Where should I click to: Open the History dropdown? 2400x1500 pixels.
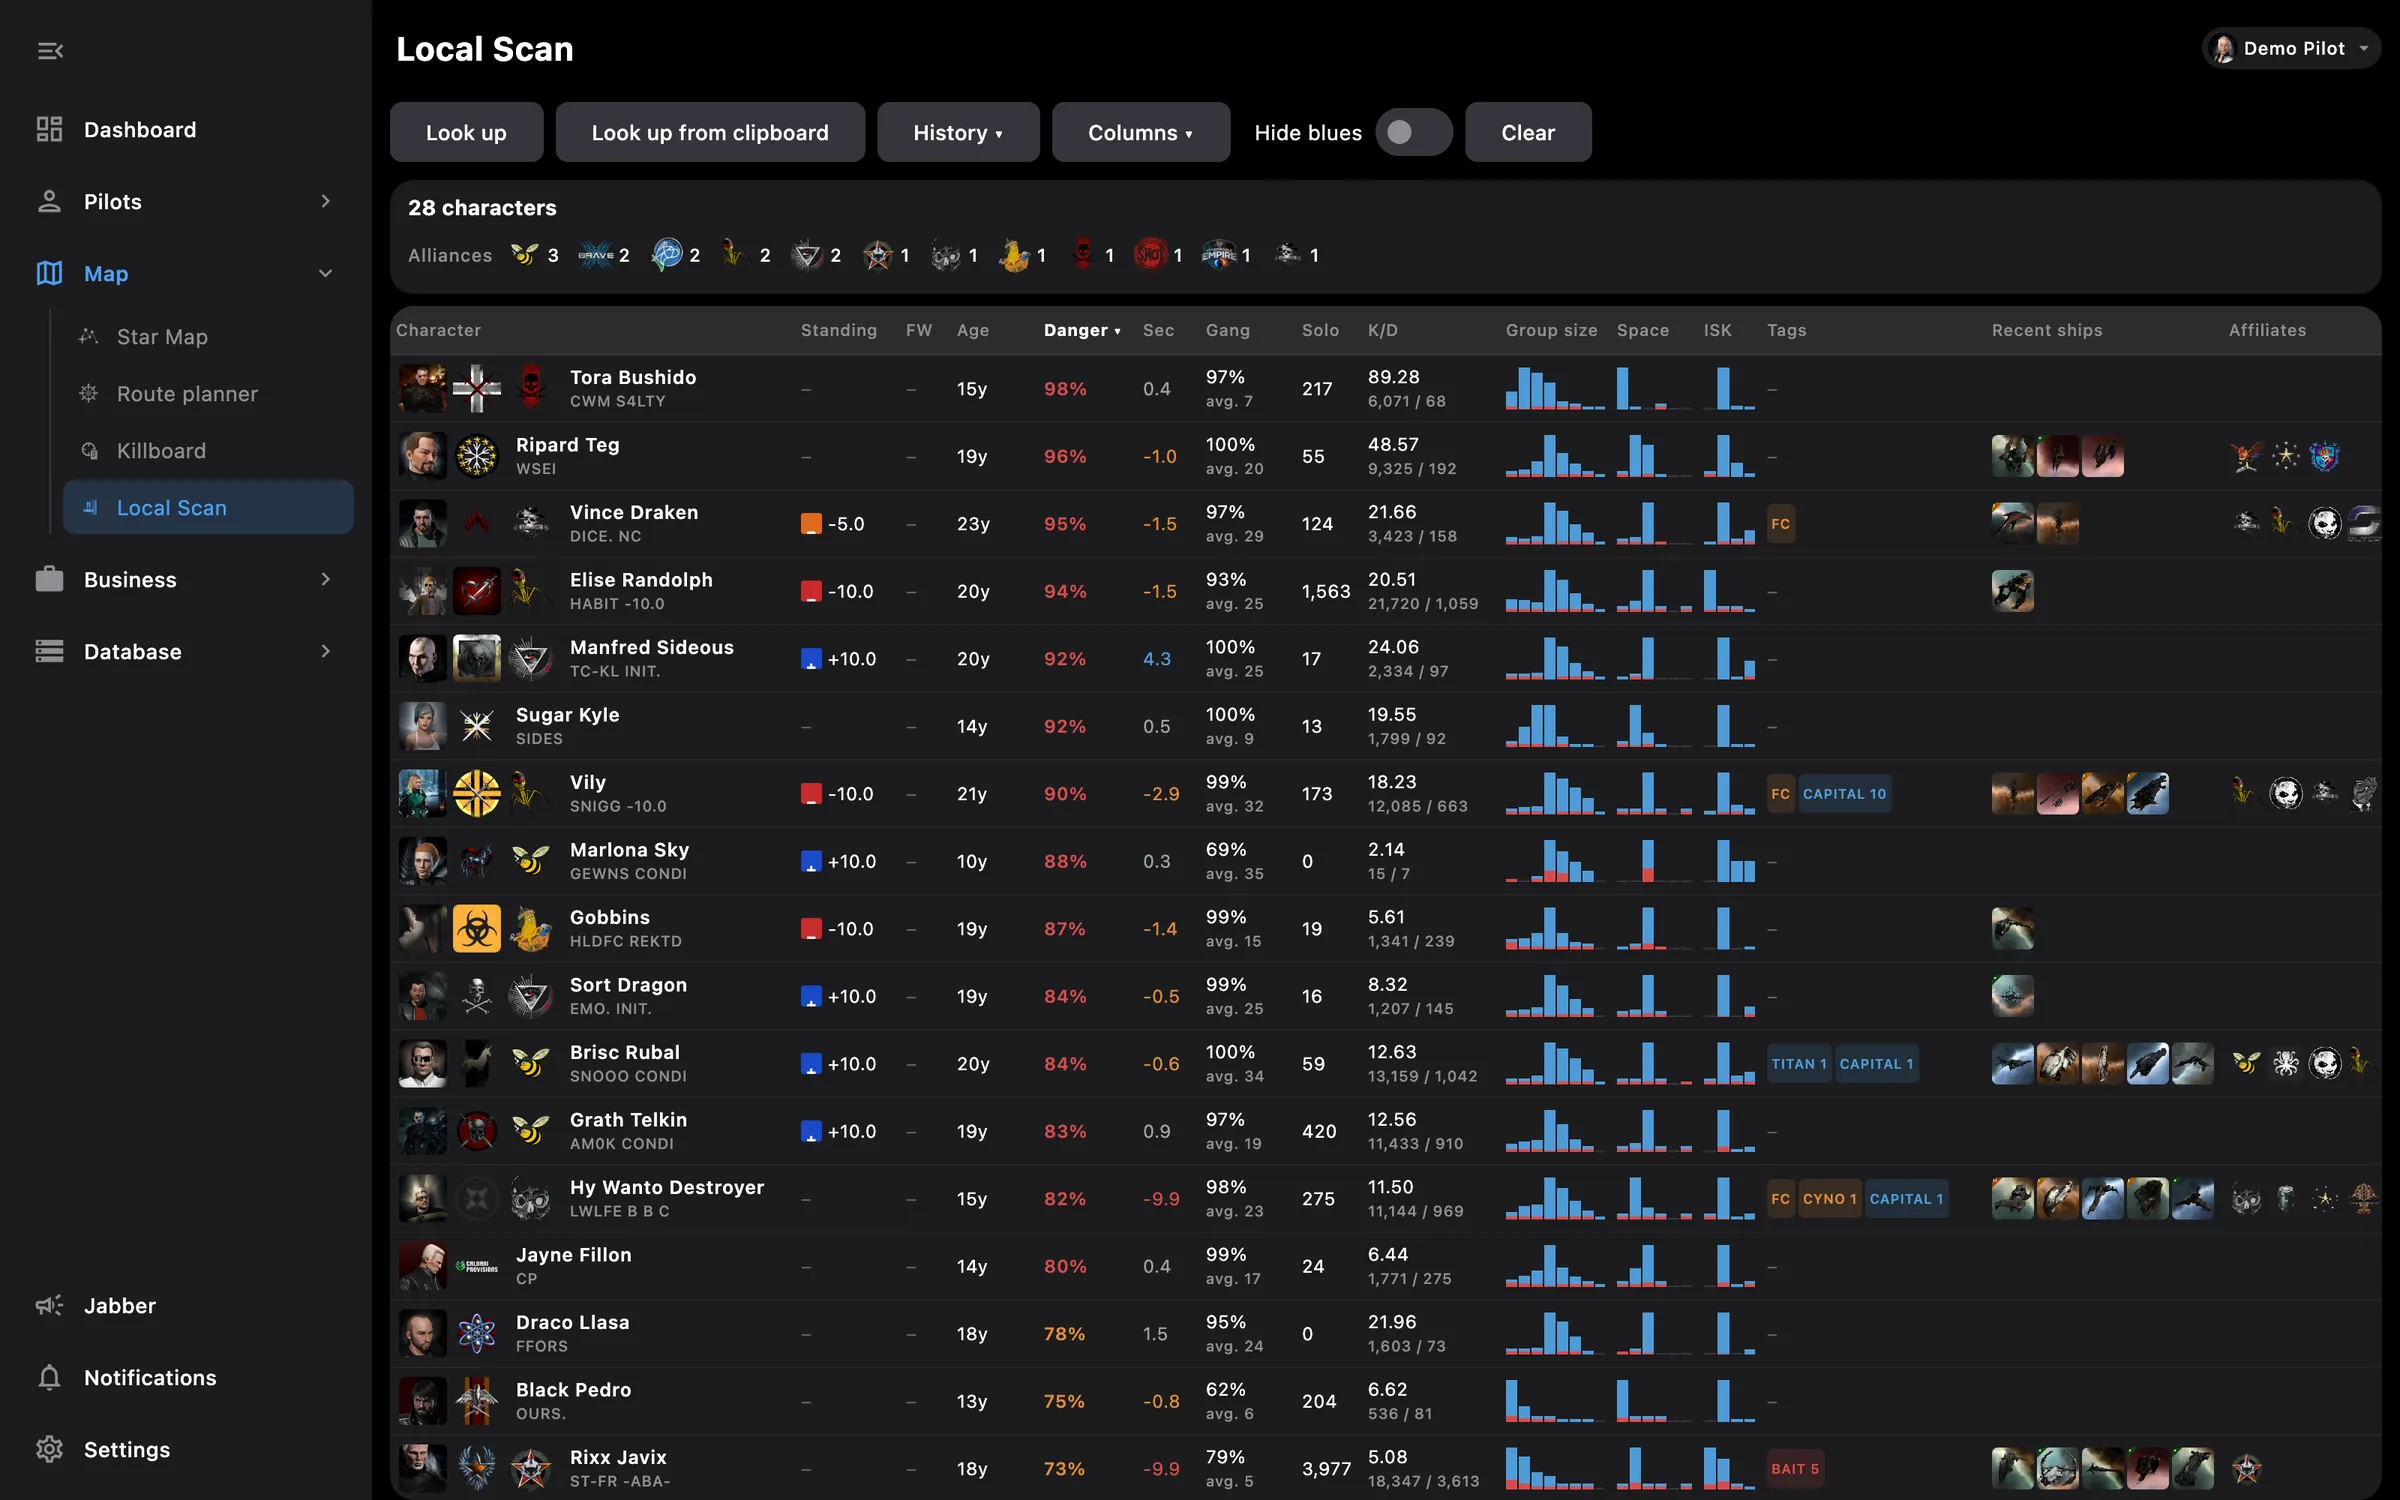pyautogui.click(x=958, y=132)
